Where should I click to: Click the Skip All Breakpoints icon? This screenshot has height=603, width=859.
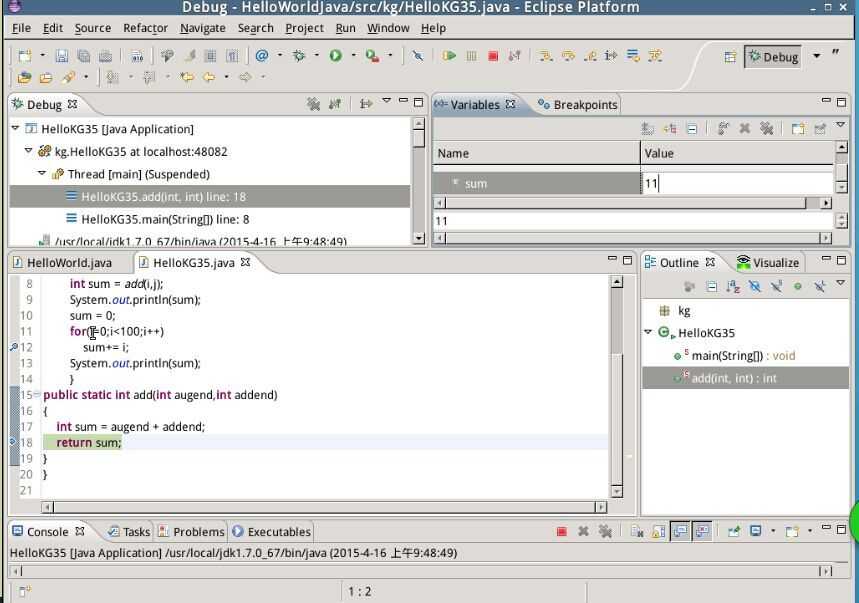[x=417, y=56]
